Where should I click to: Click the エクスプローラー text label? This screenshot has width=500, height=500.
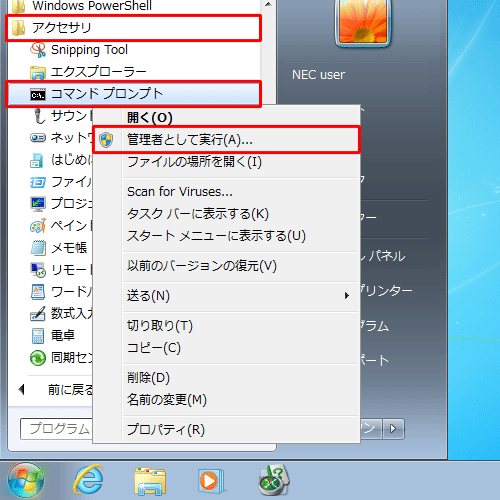pyautogui.click(x=99, y=72)
